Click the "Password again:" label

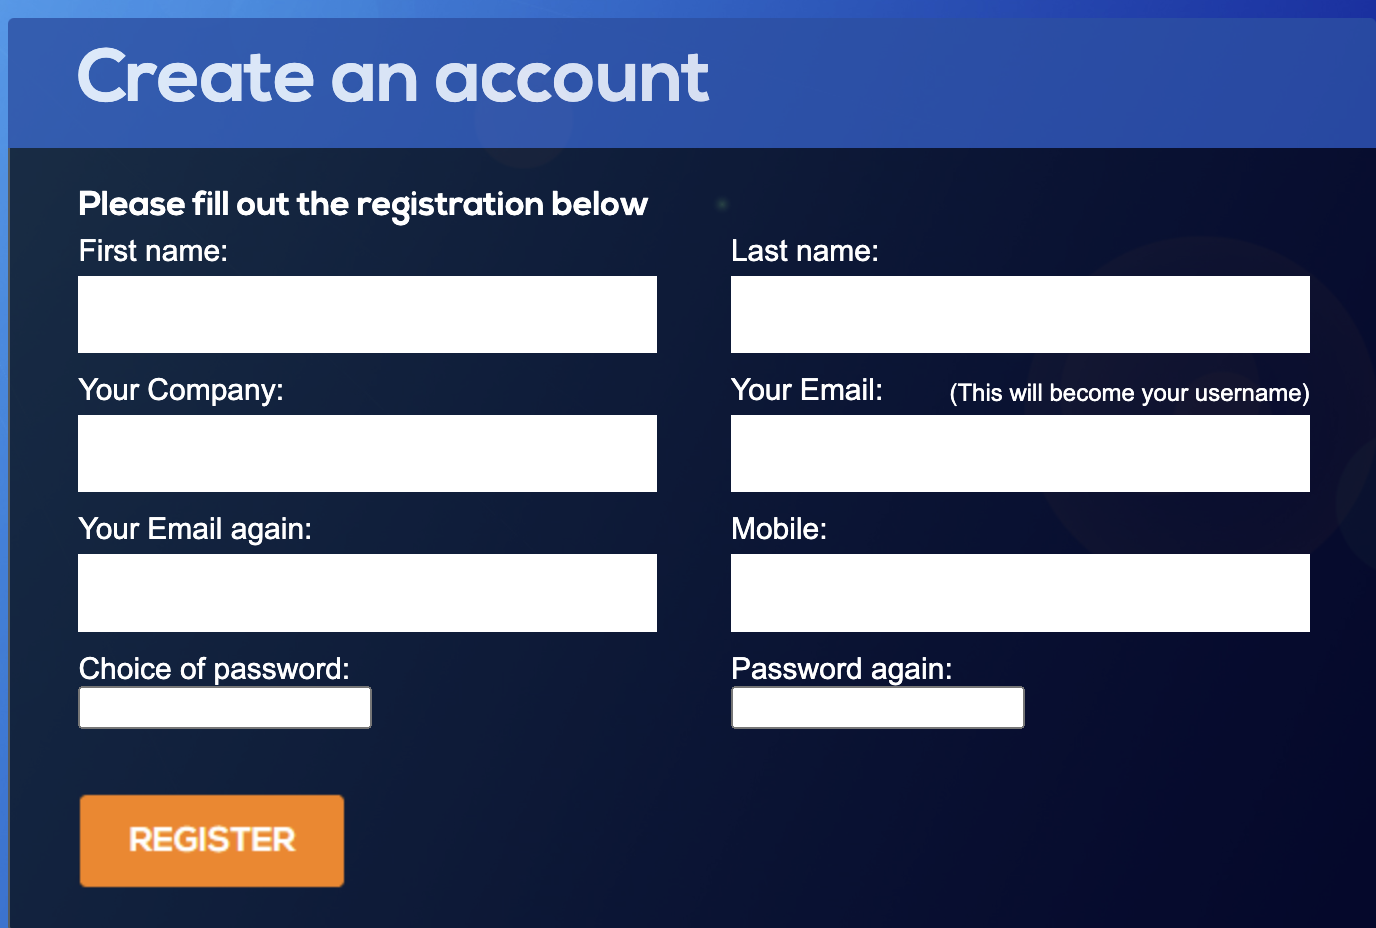841,668
